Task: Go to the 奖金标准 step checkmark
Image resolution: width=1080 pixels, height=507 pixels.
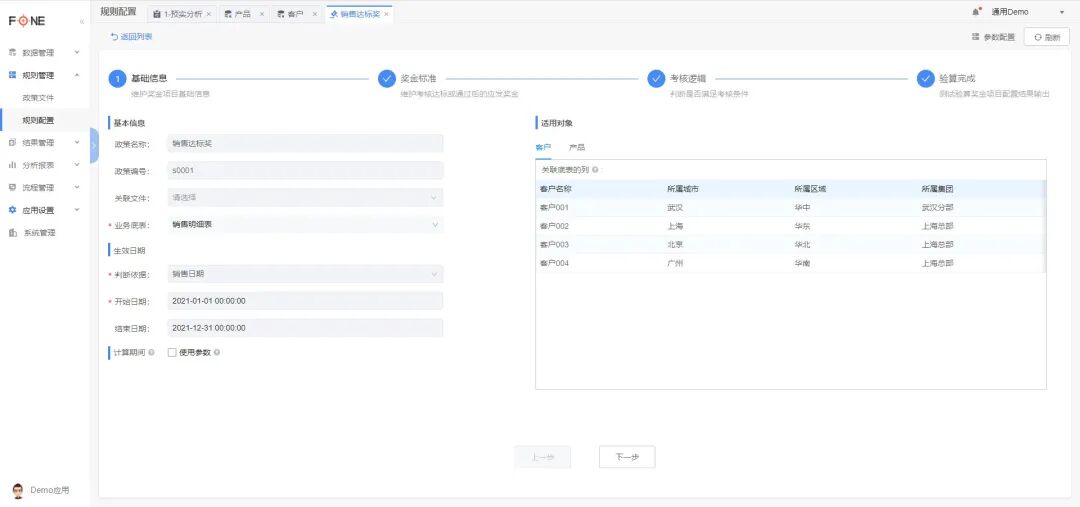Action: point(386,79)
